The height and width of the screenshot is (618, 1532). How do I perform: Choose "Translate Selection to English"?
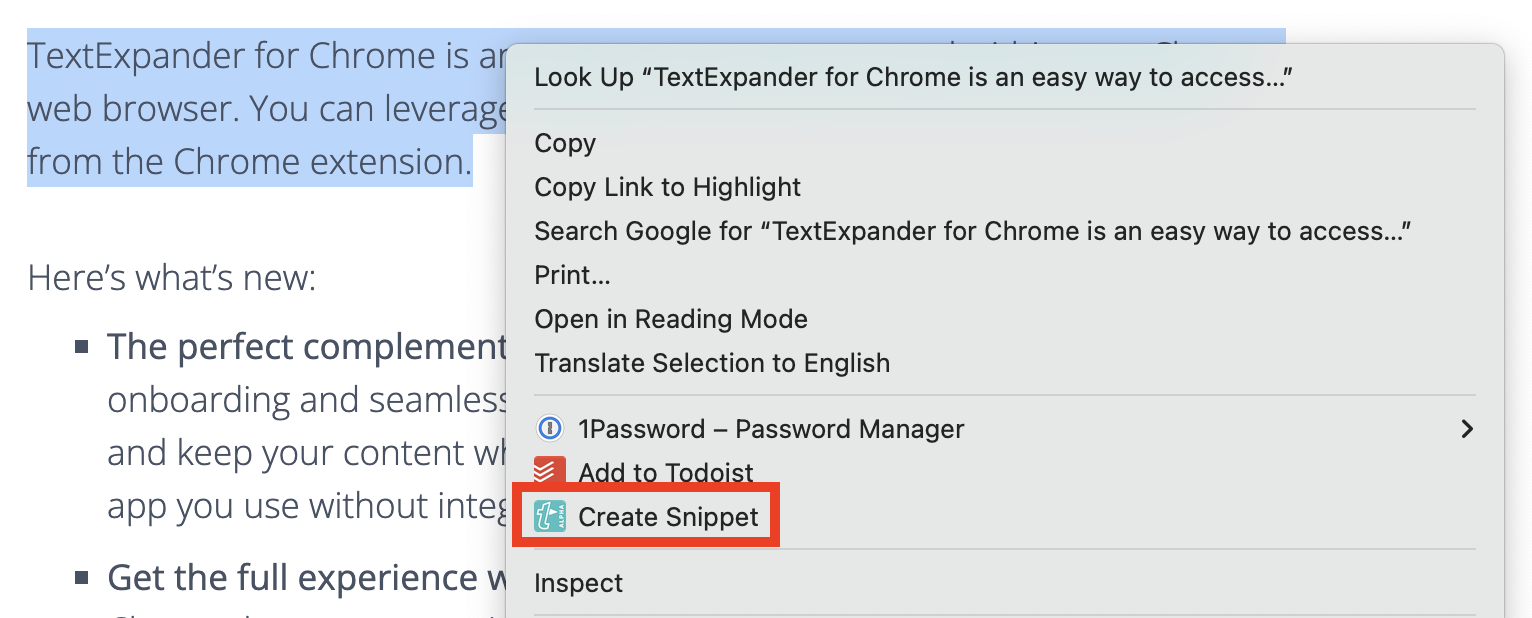pyautogui.click(x=712, y=363)
